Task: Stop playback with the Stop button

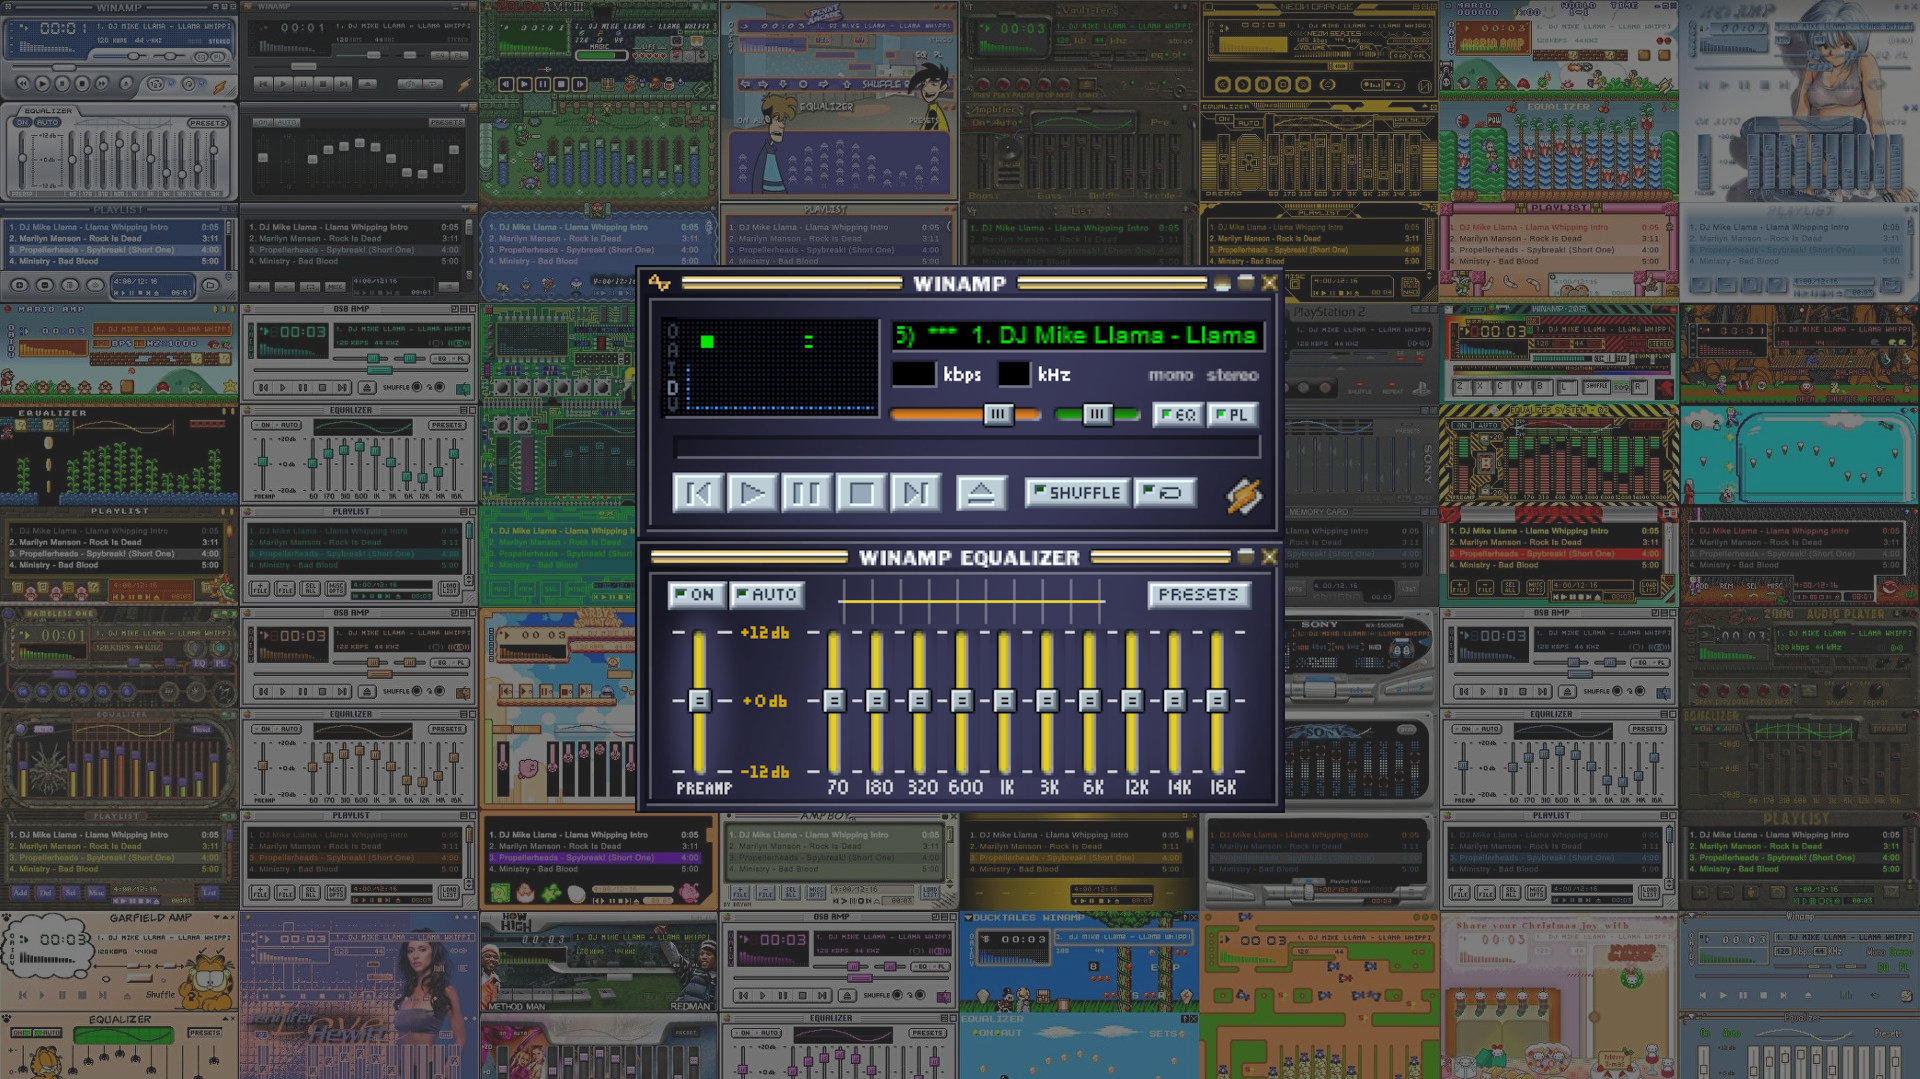Action: 861,493
